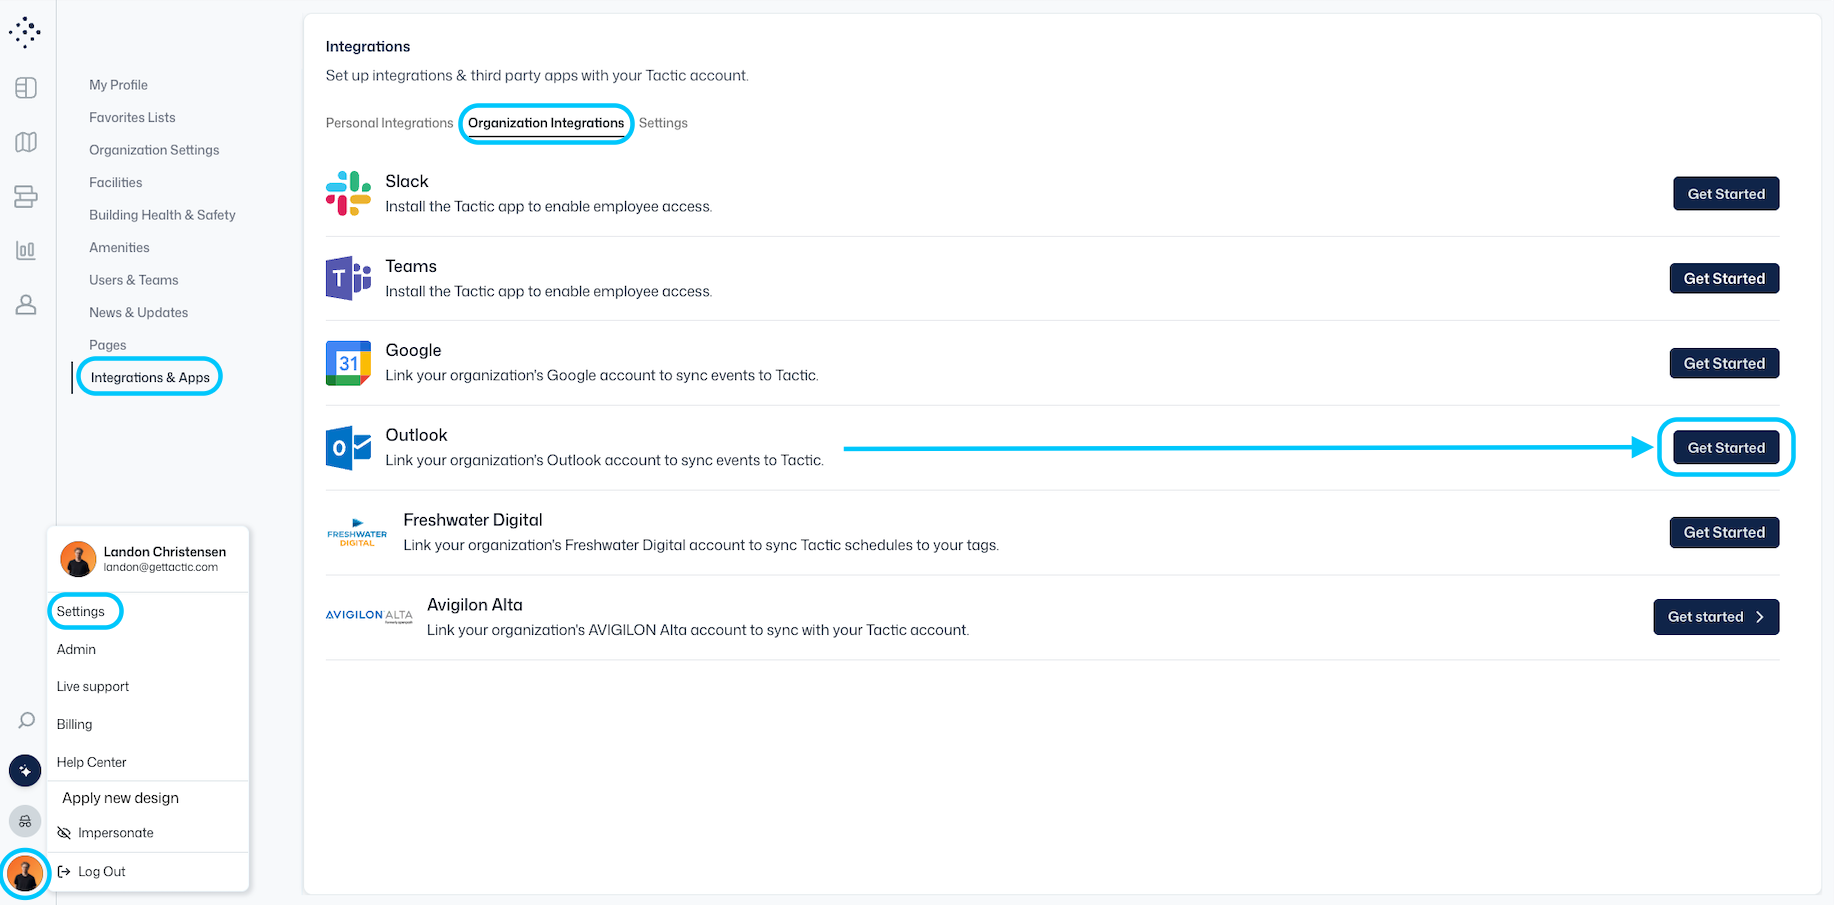Click Get started for Avigilon Alta

pos(1715,617)
